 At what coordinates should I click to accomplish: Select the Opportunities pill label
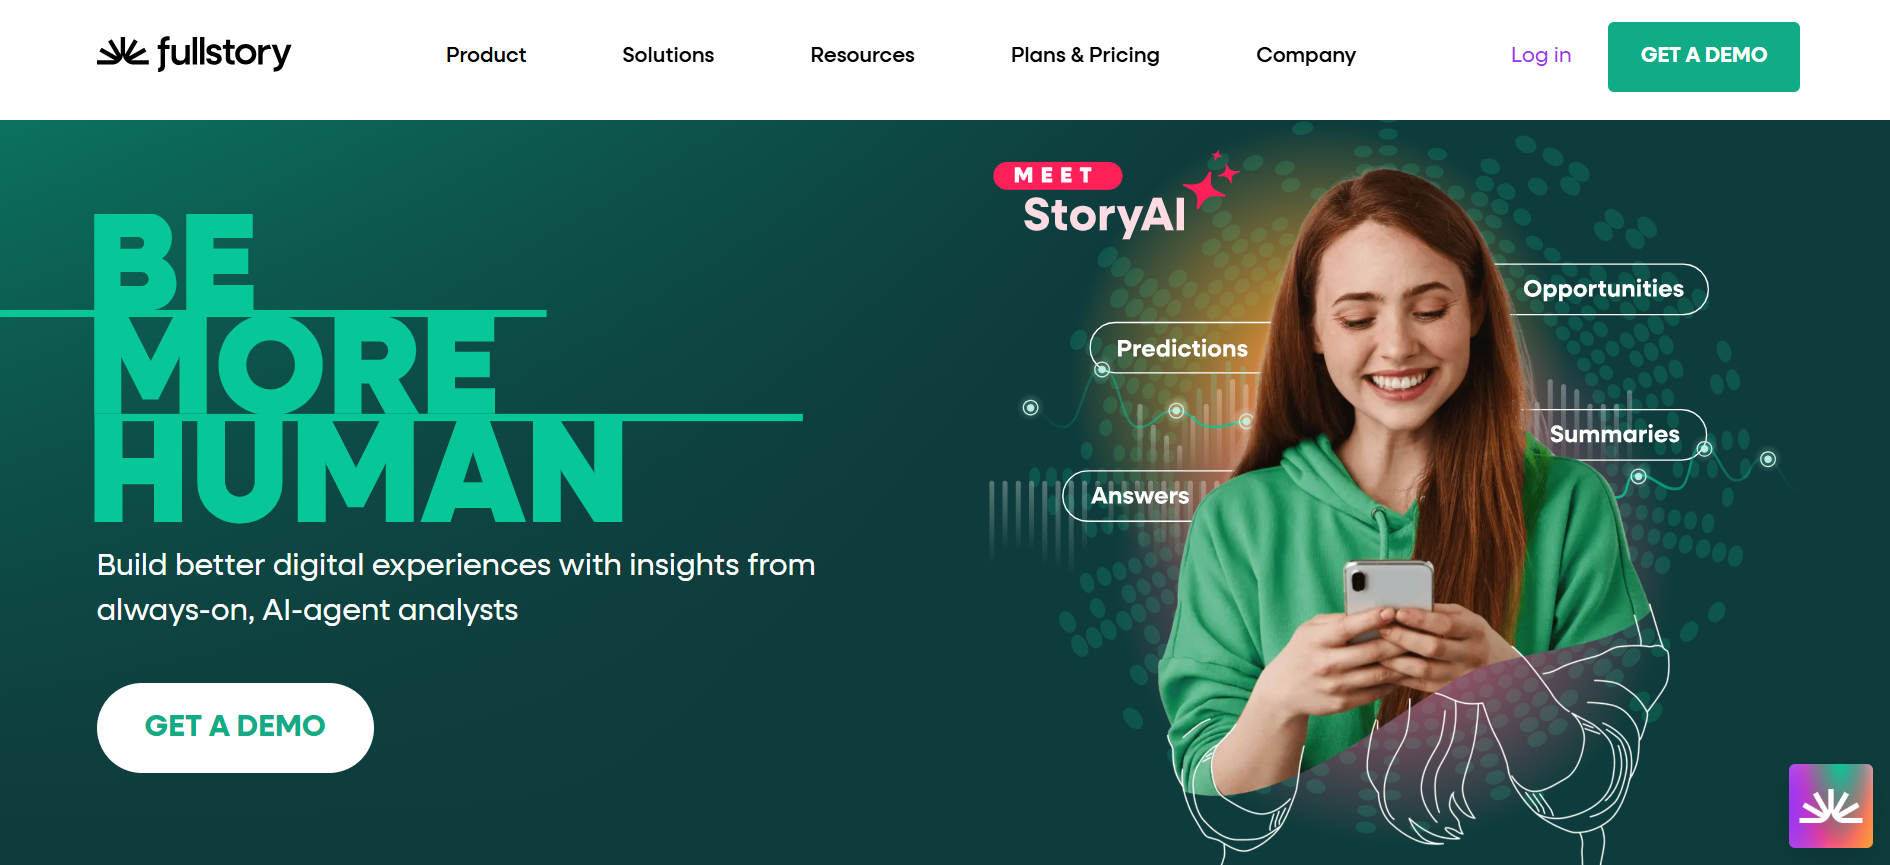(x=1603, y=289)
